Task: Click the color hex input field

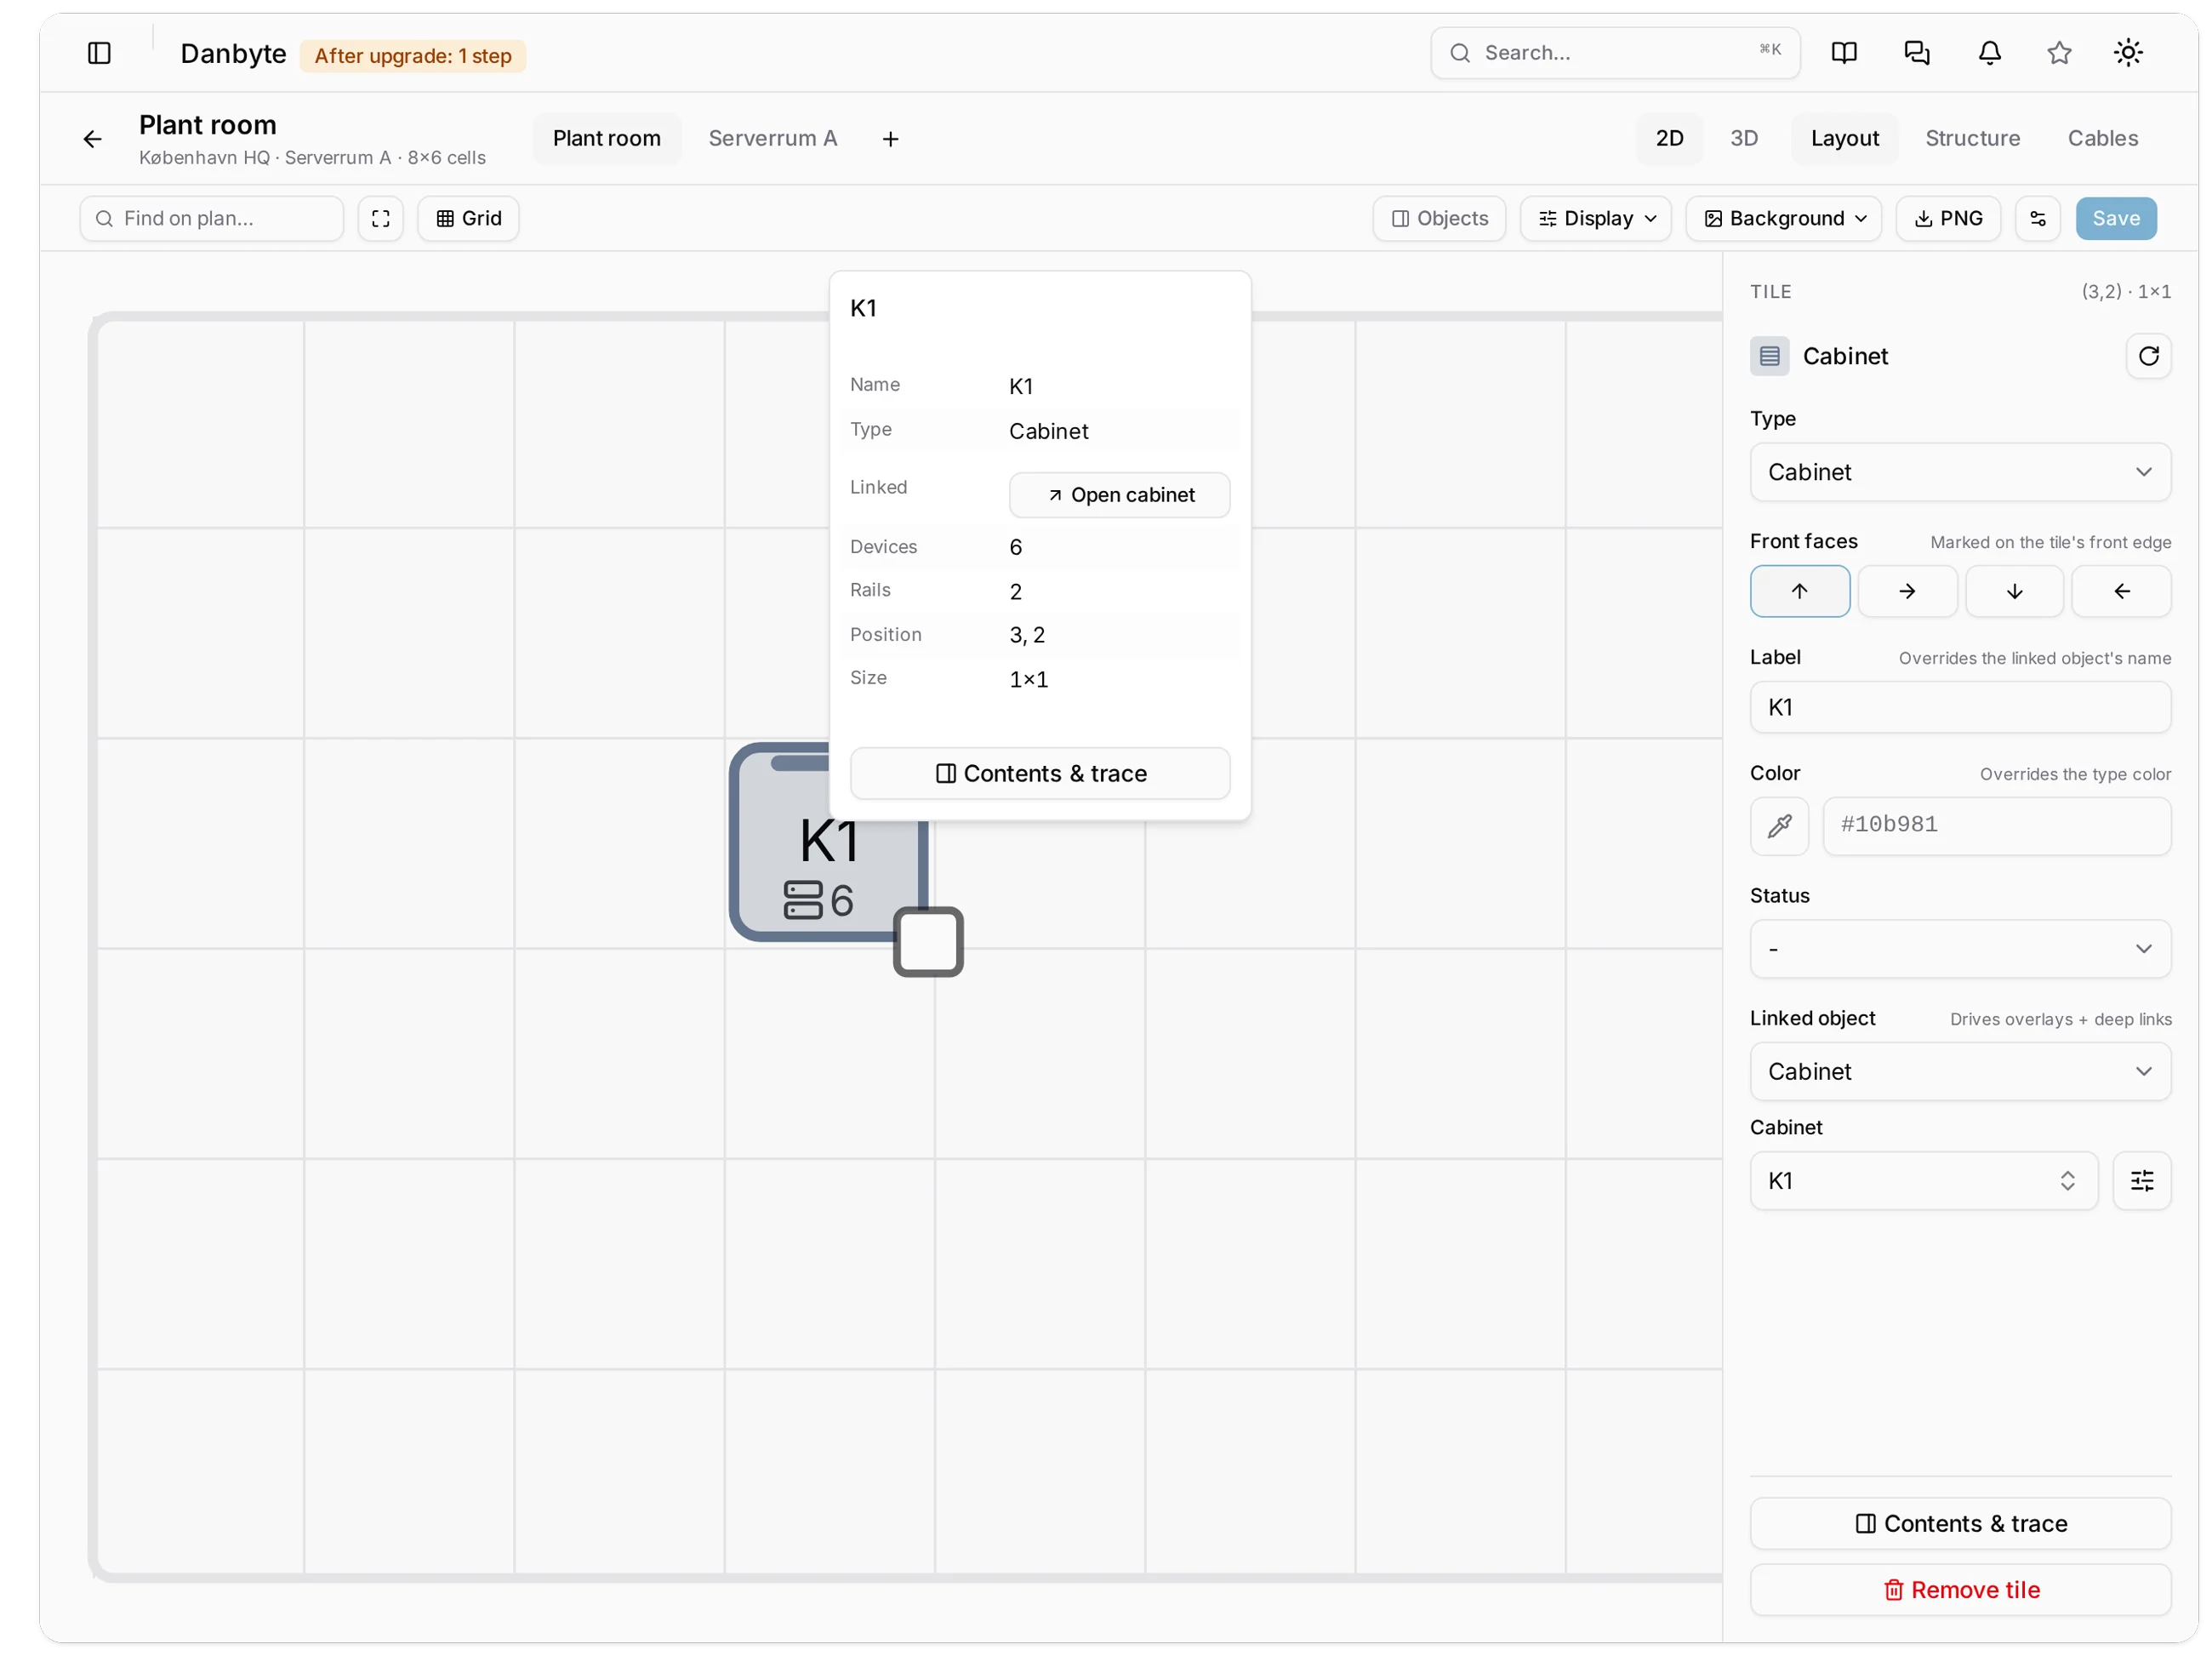Action: (1996, 825)
